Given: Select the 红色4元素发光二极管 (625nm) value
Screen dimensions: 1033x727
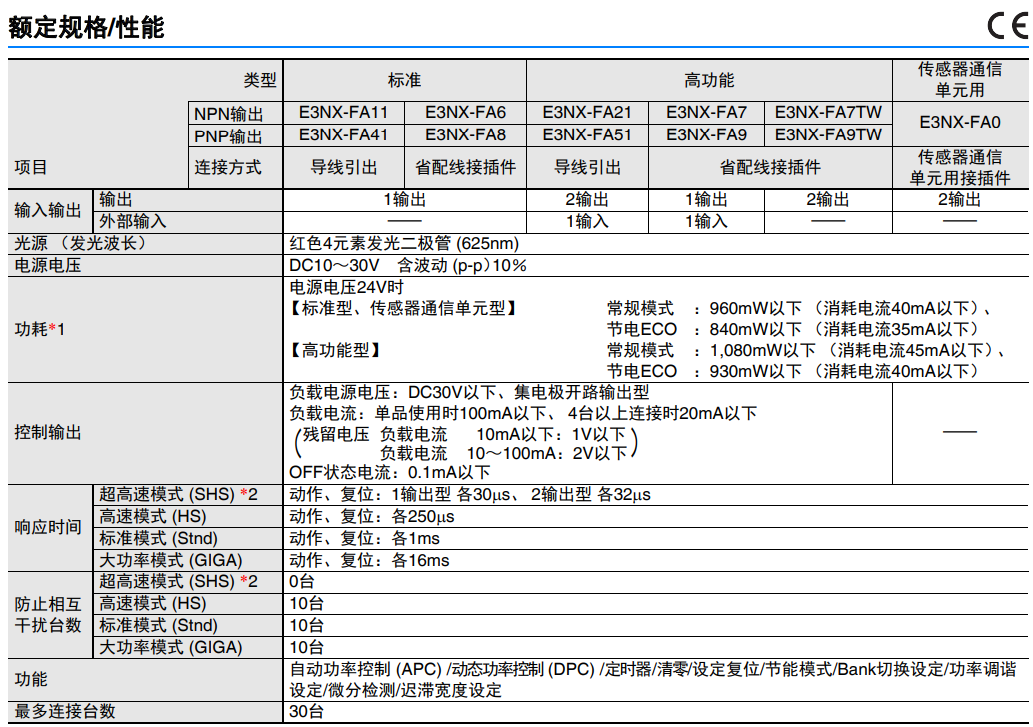Looking at the screenshot, I should point(404,244).
